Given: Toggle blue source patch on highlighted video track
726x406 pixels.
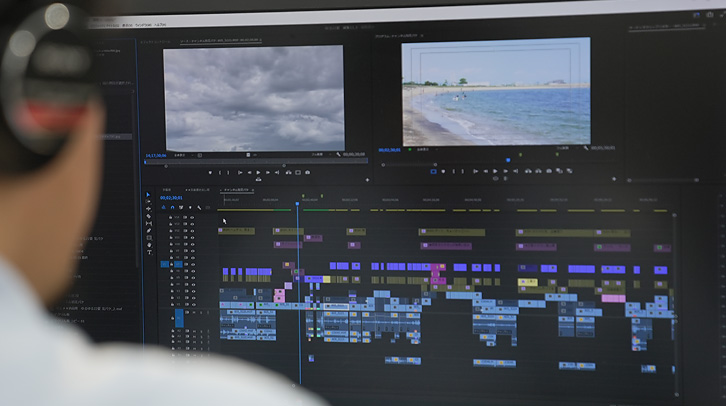Looking at the screenshot, I should click(164, 264).
